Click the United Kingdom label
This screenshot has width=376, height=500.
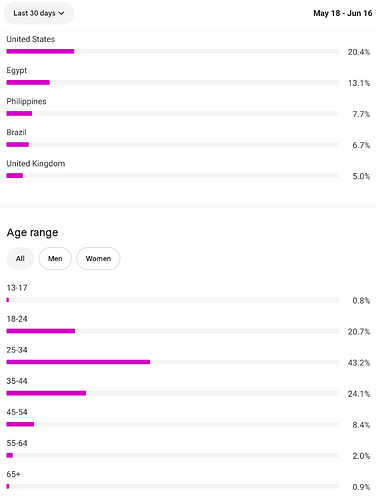(36, 164)
